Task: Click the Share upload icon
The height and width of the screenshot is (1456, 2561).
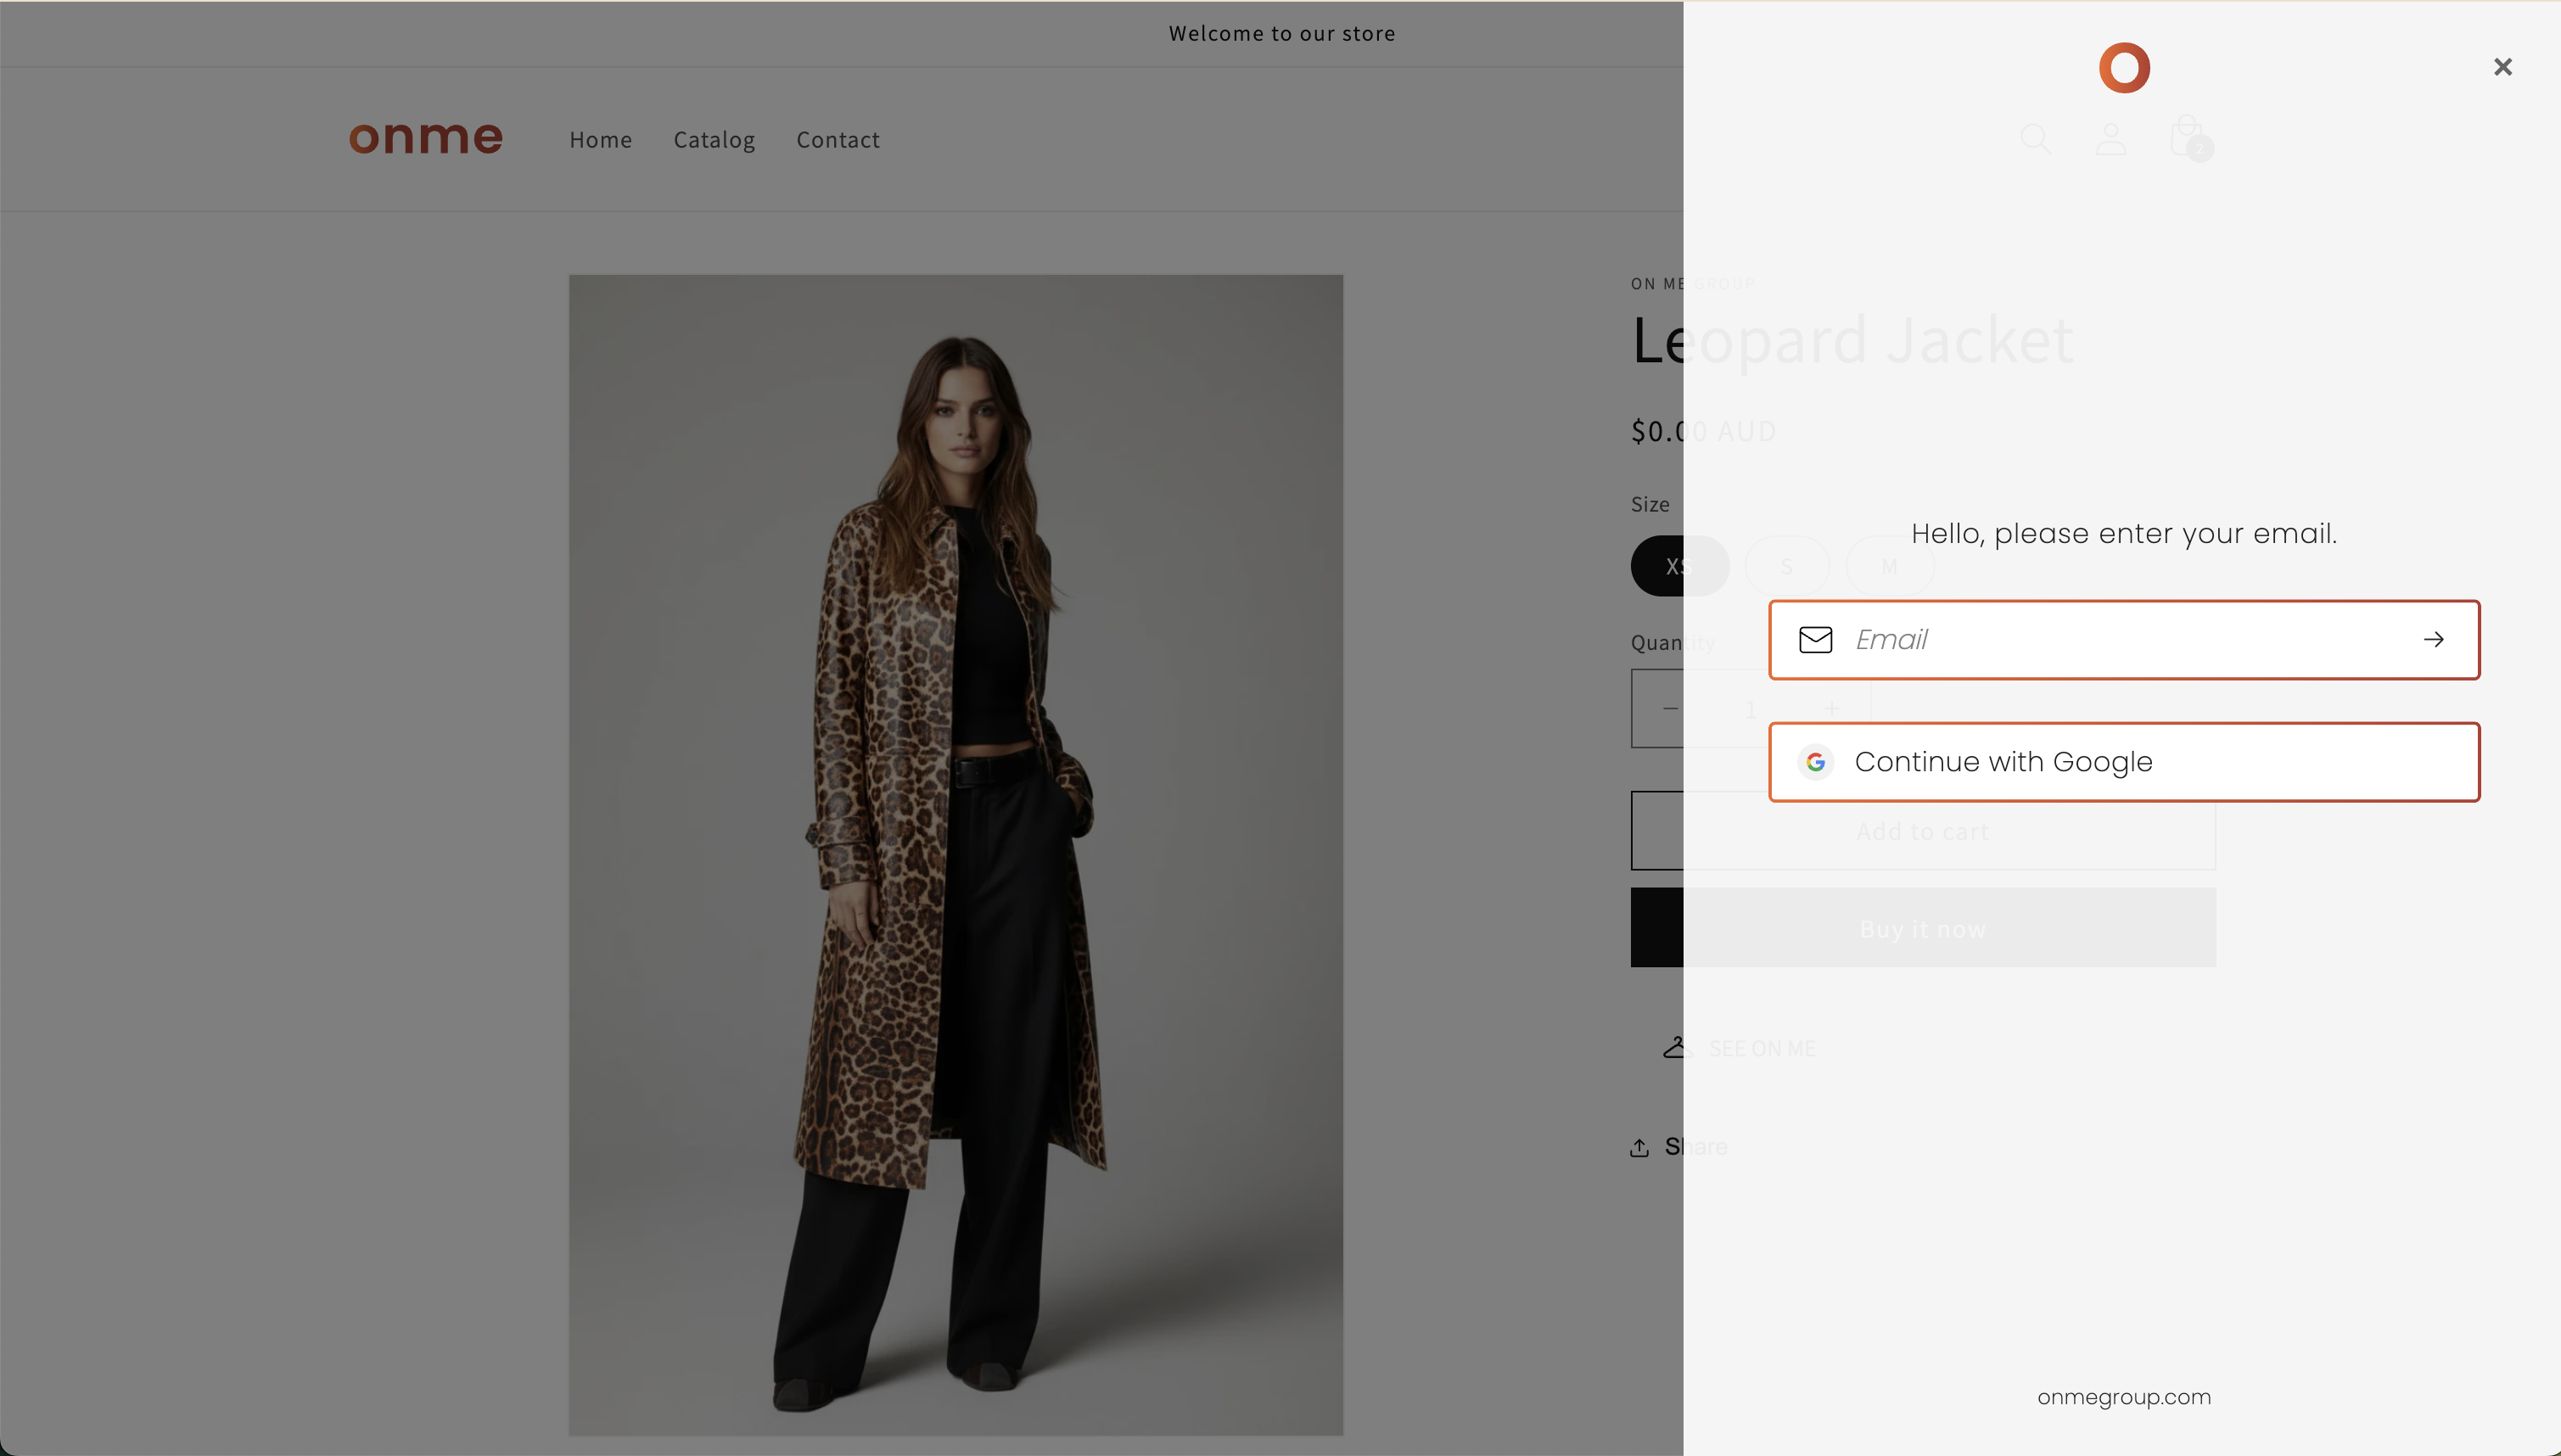Action: tap(1639, 1147)
